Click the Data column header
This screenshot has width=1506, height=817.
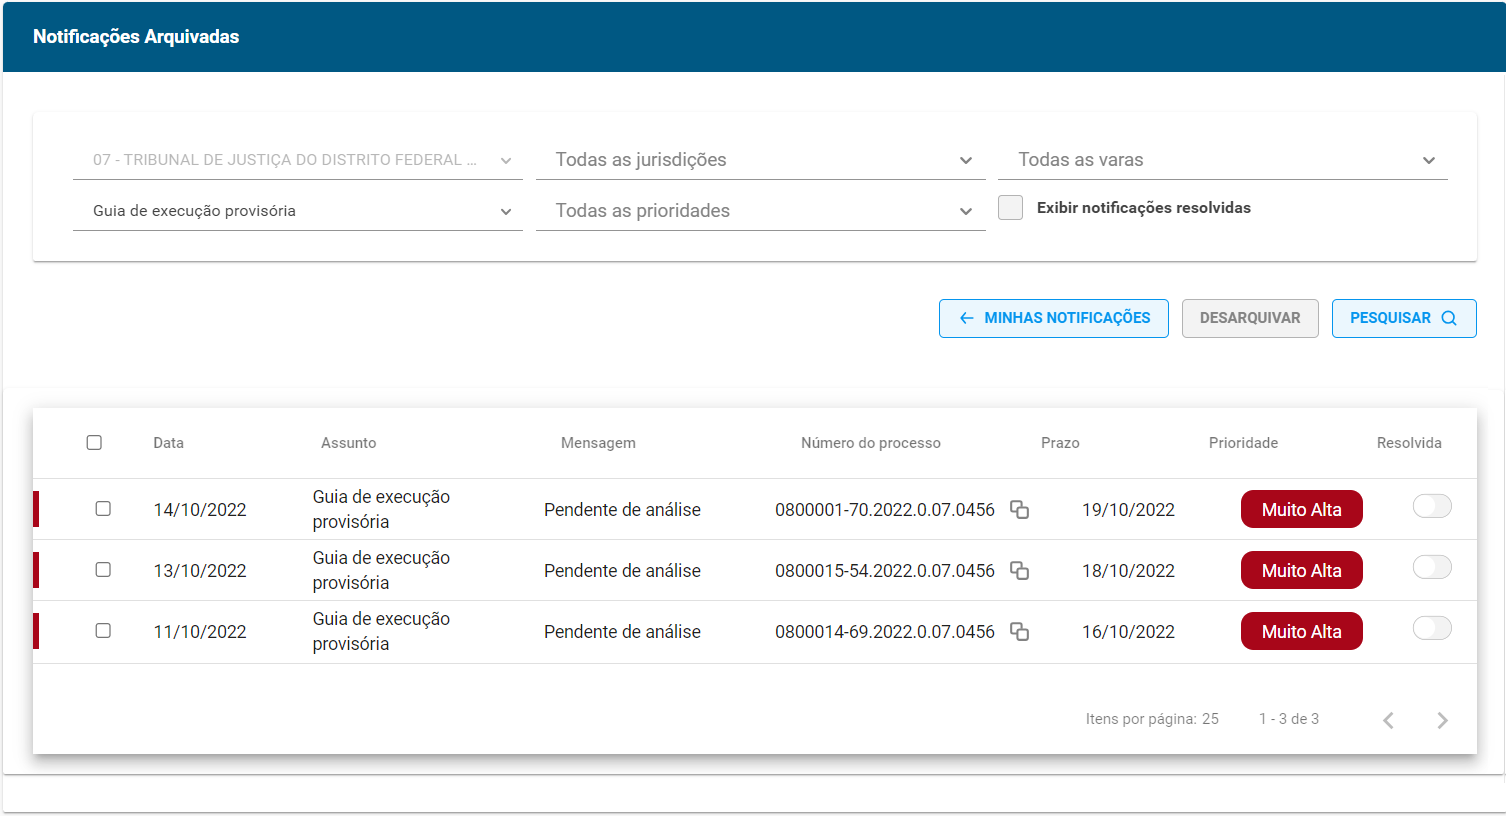168,443
